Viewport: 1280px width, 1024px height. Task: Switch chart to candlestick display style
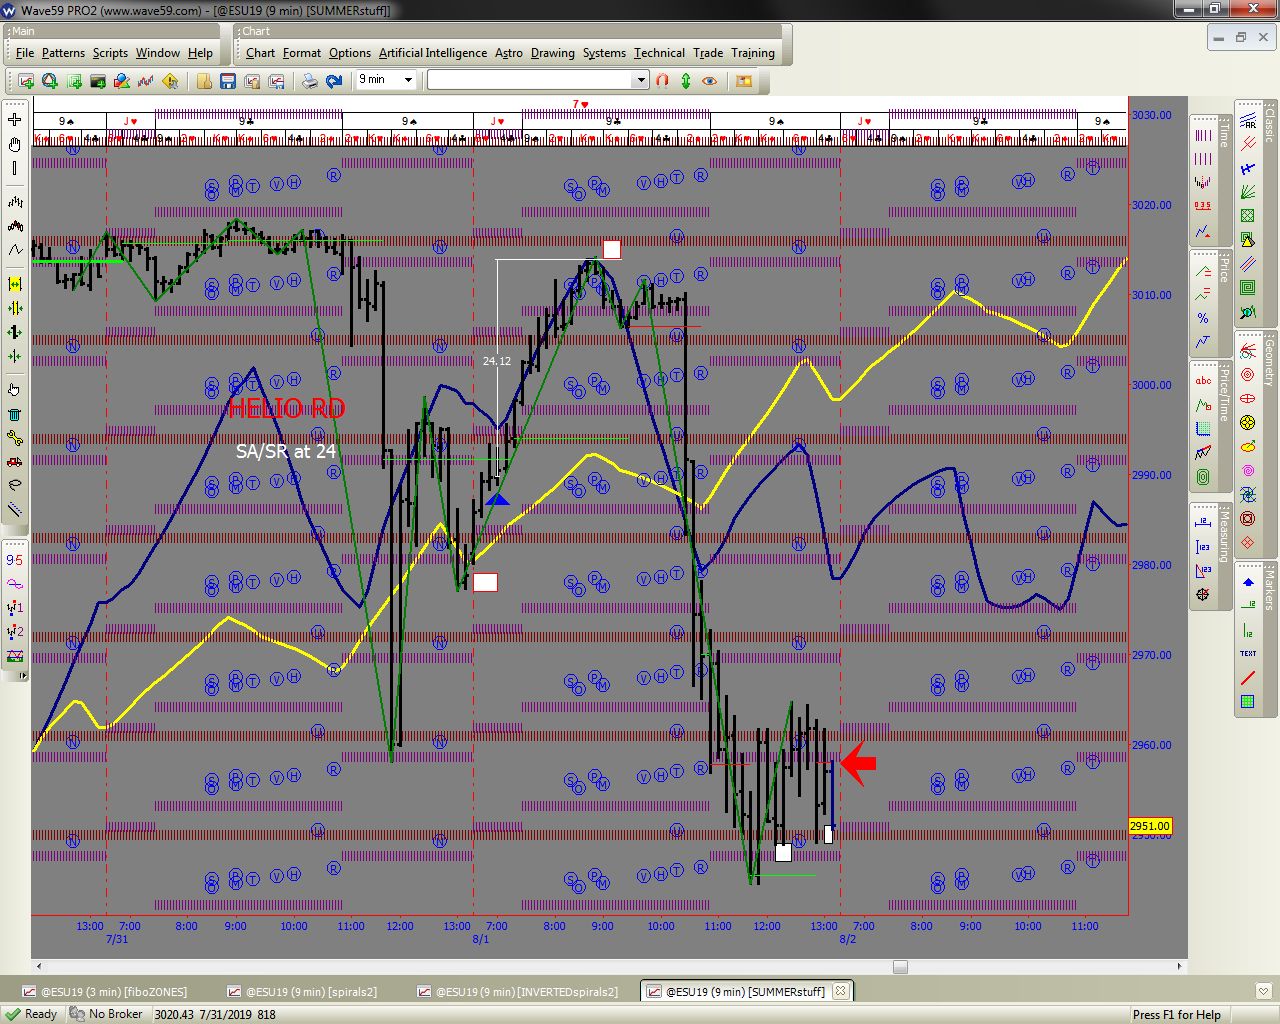[x=15, y=226]
